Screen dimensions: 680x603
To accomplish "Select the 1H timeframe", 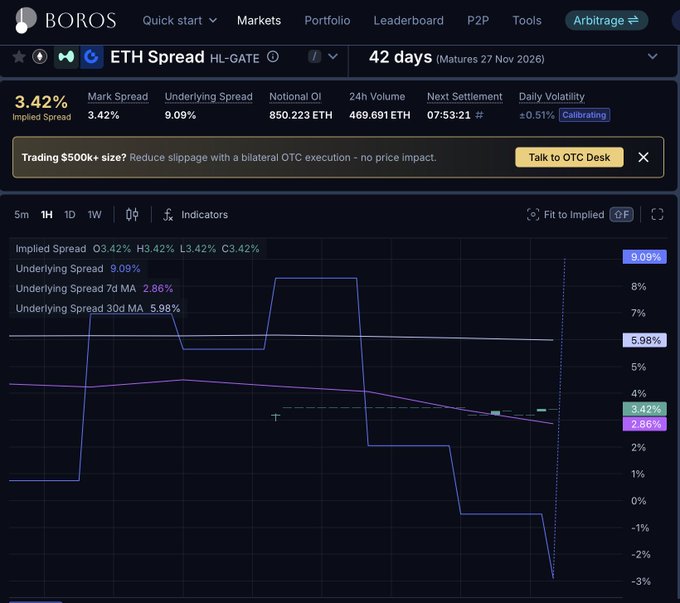I will click(x=46, y=214).
